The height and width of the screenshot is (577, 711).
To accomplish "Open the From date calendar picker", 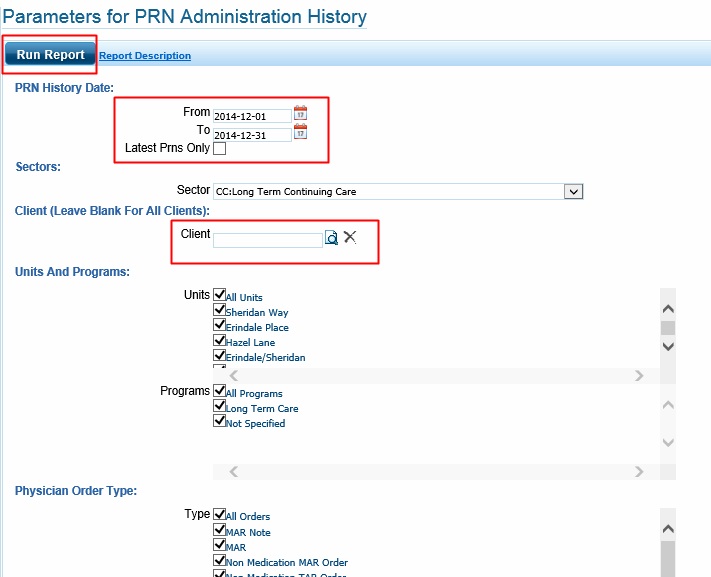I will [x=300, y=114].
